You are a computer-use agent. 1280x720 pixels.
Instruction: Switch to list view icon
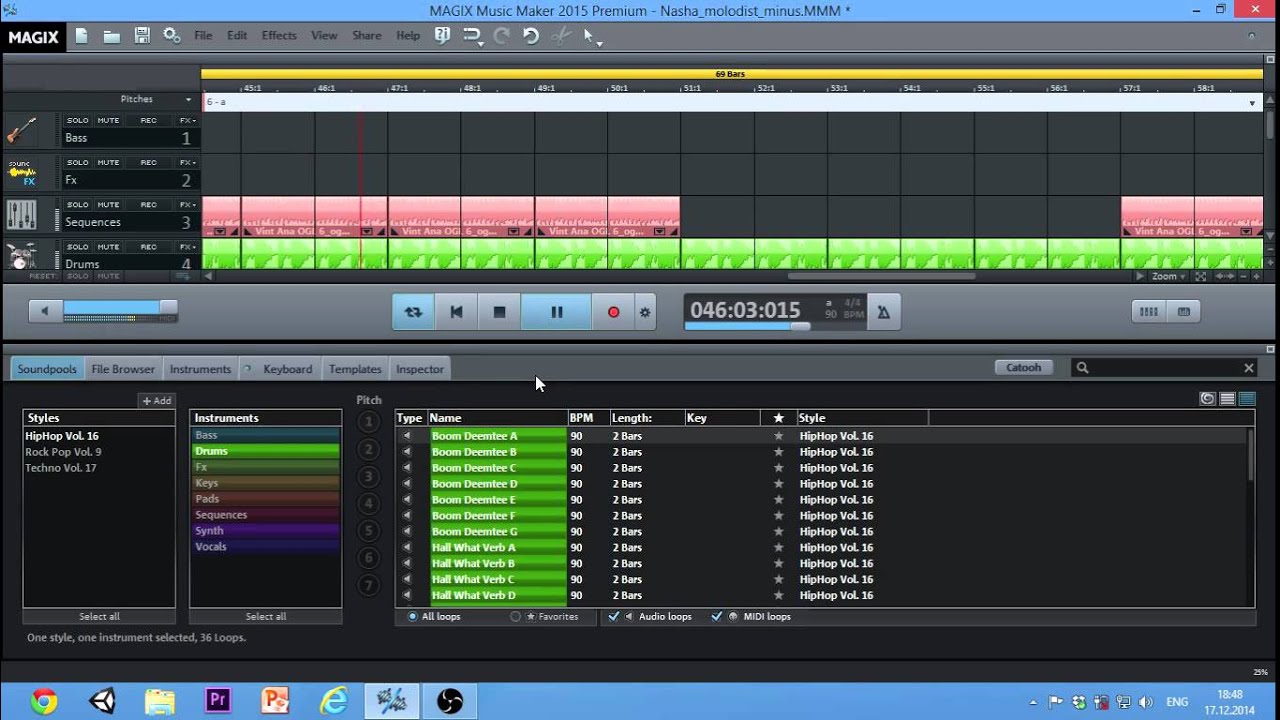pyautogui.click(x=1227, y=398)
